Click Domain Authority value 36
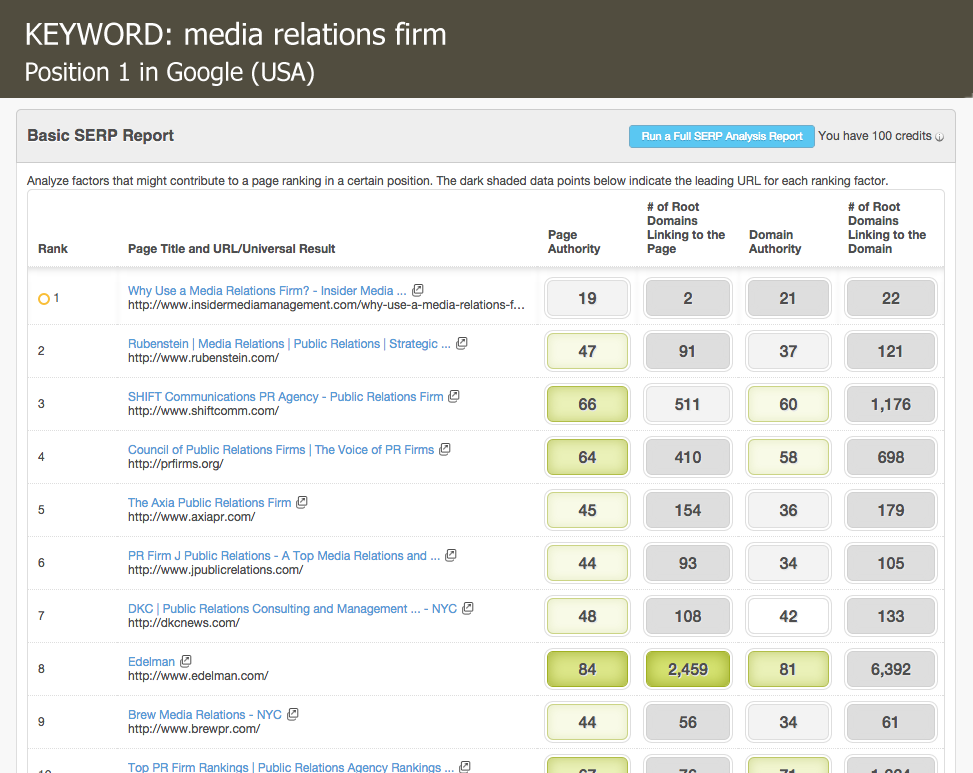This screenshot has height=773, width=973. pos(788,511)
